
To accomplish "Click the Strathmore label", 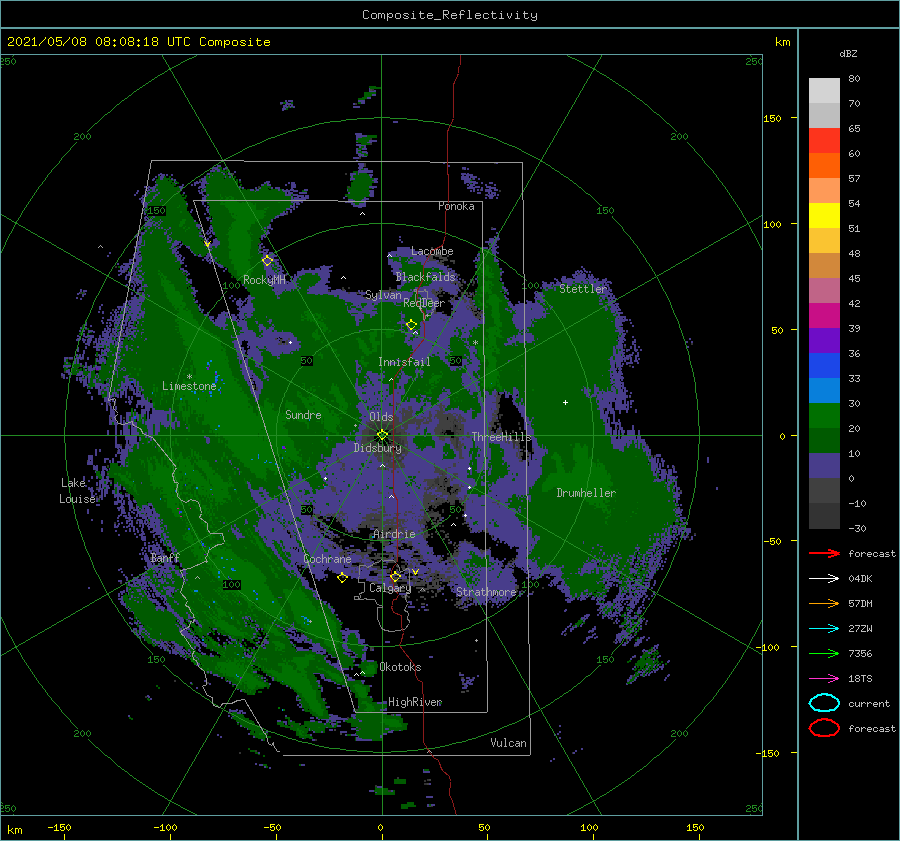I will tap(486, 591).
